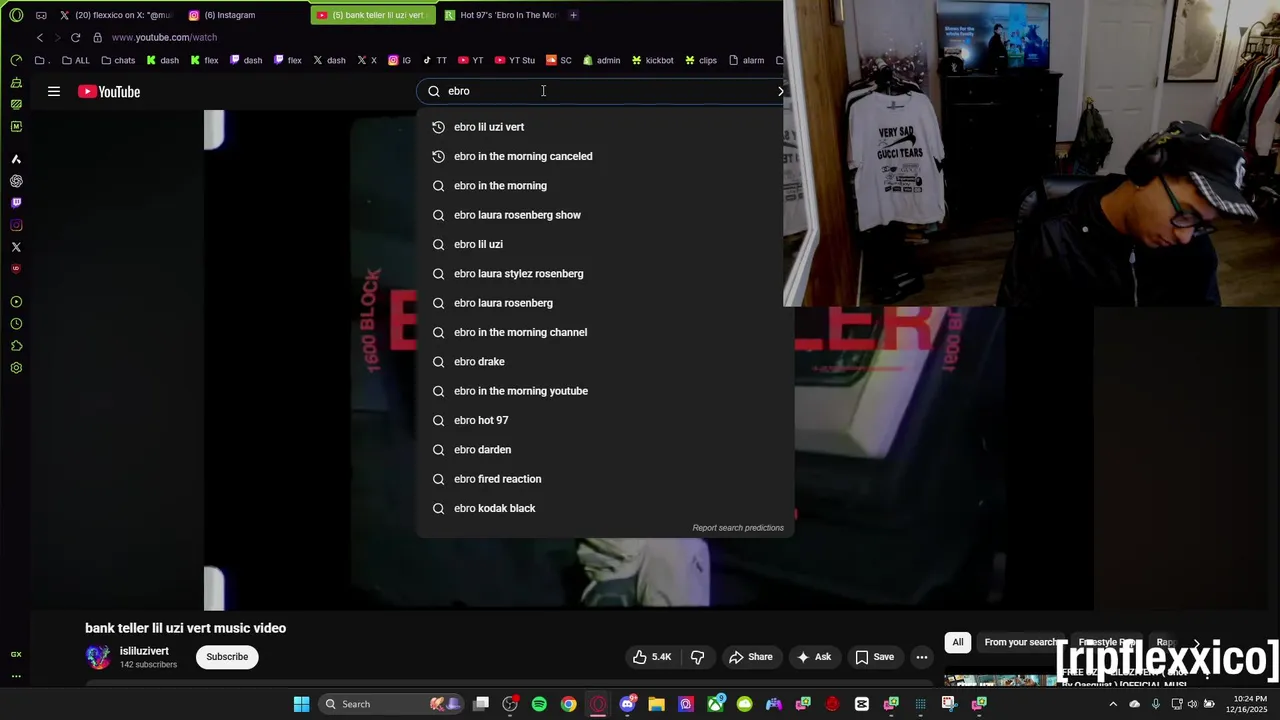
Task: Open the SC SoundCloud bookmark
Action: [x=559, y=60]
